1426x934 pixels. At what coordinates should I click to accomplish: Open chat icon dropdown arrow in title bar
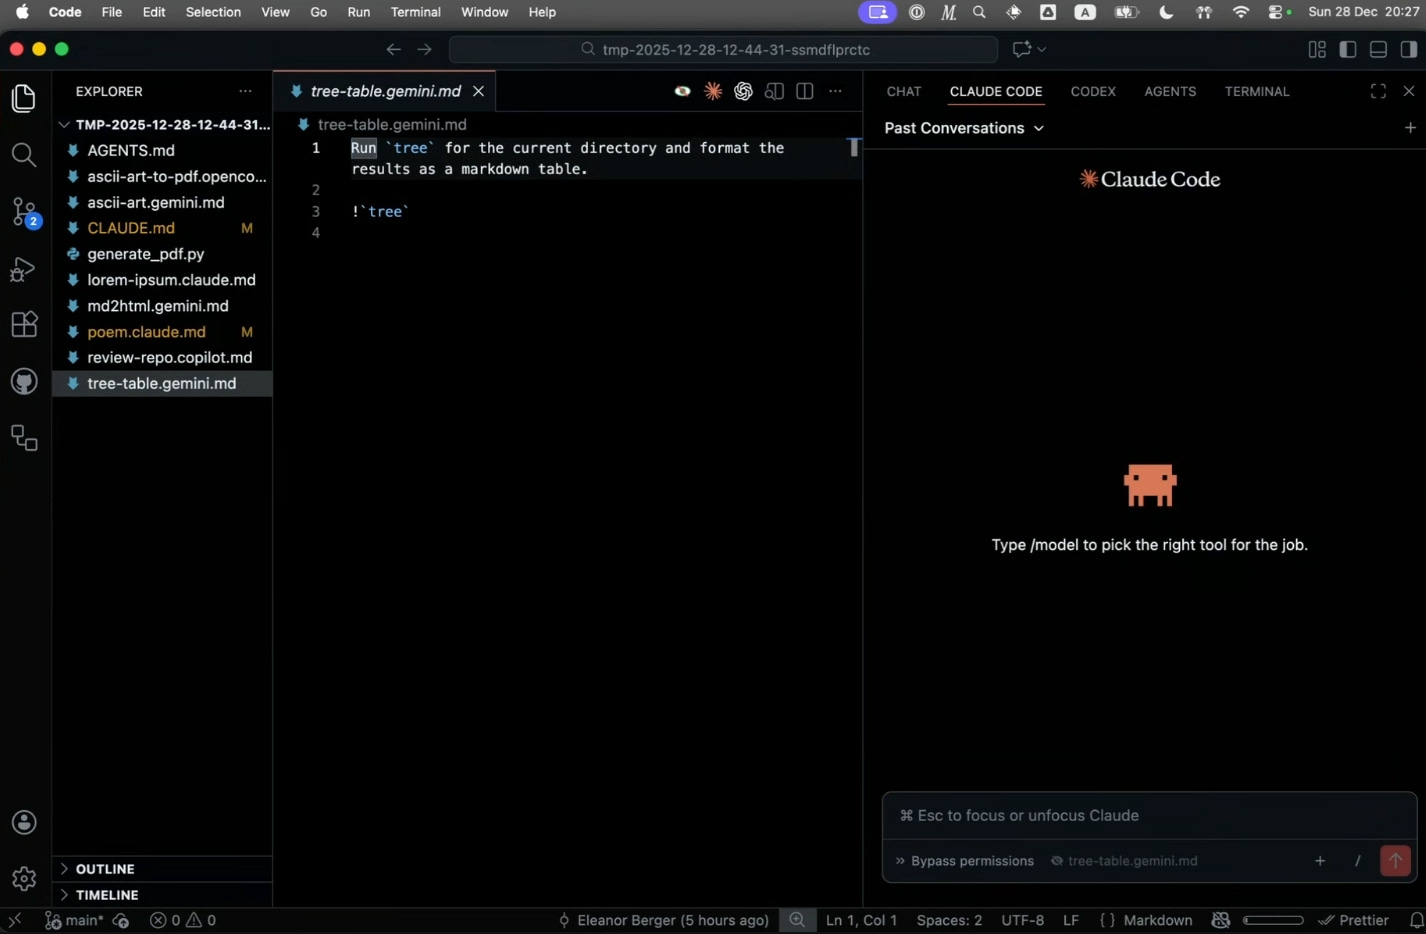1042,49
